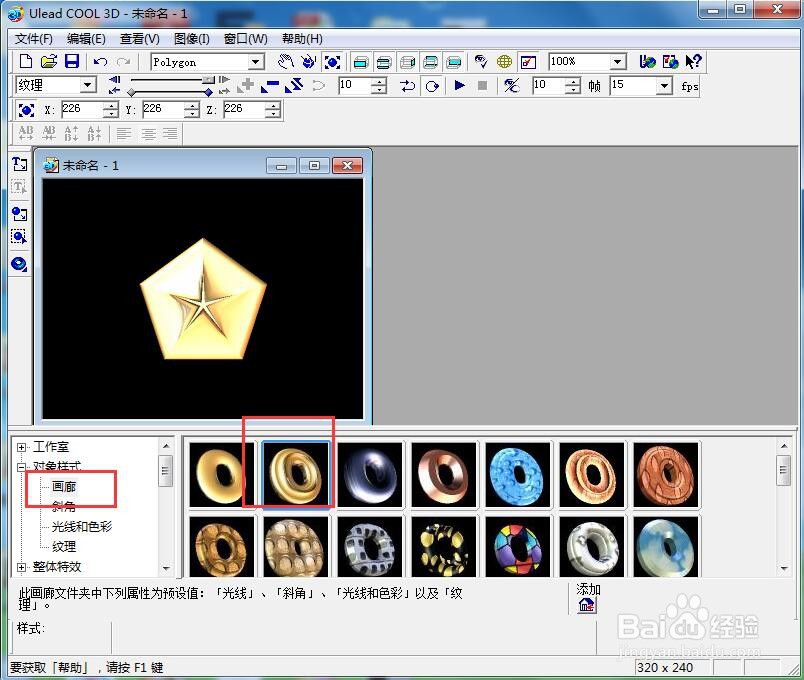Image resolution: width=804 pixels, height=680 pixels.
Task: Click the current frame number field
Action: tap(355, 85)
